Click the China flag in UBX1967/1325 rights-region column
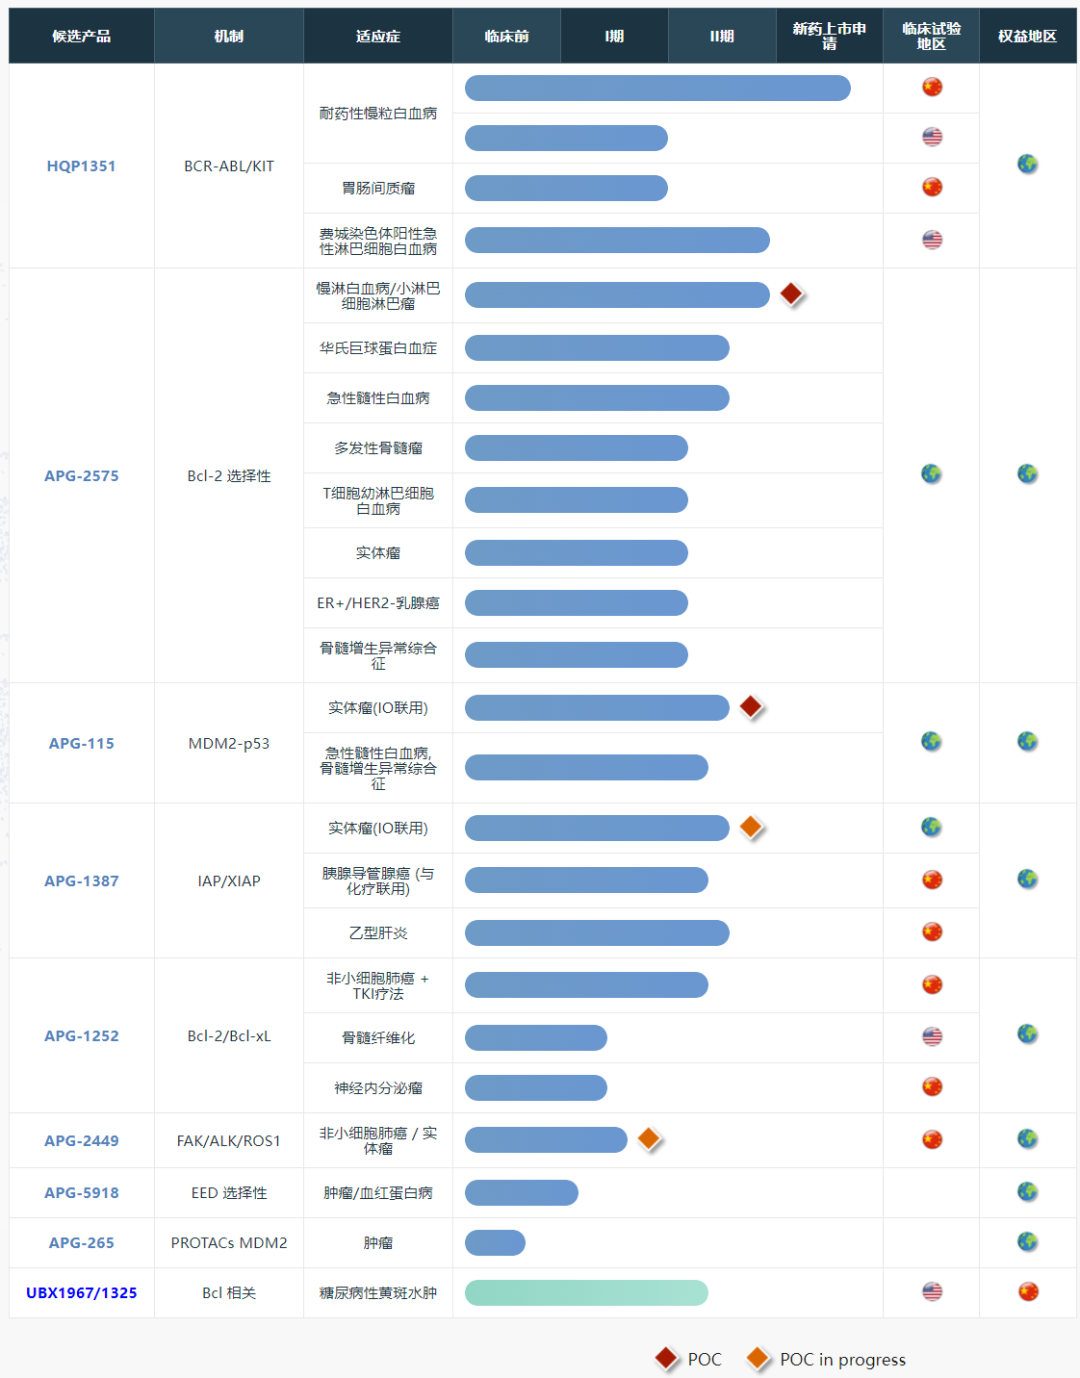Screen dimensions: 1080x1378 [x=1028, y=1291]
